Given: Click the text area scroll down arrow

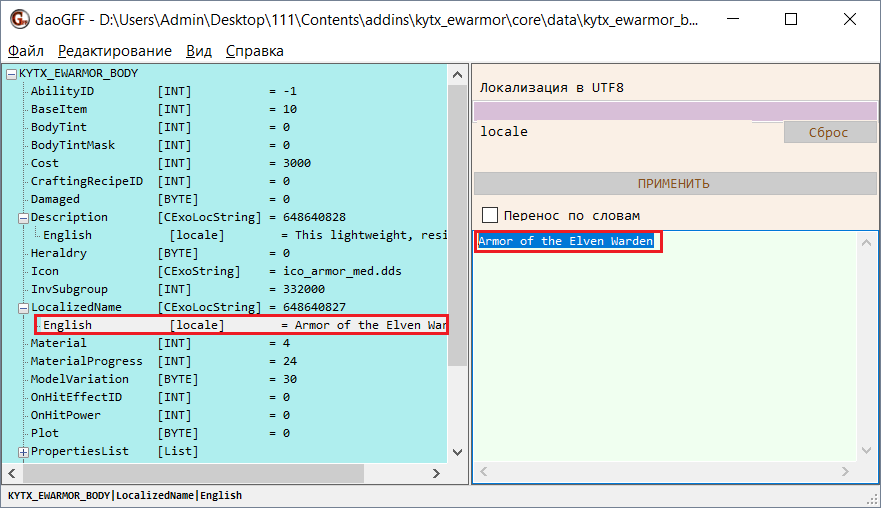Looking at the screenshot, I should pos(866,451).
